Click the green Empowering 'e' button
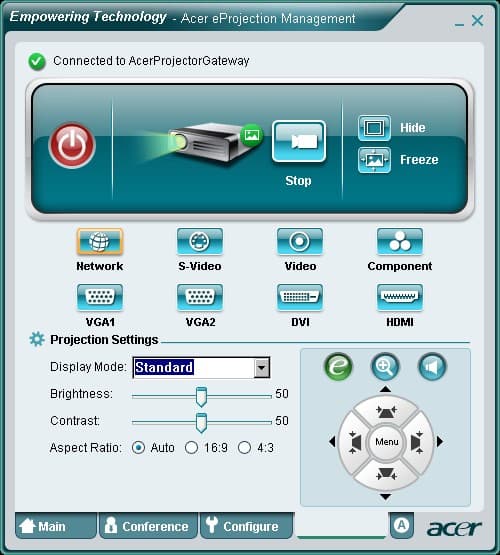The height and width of the screenshot is (555, 500). (338, 367)
